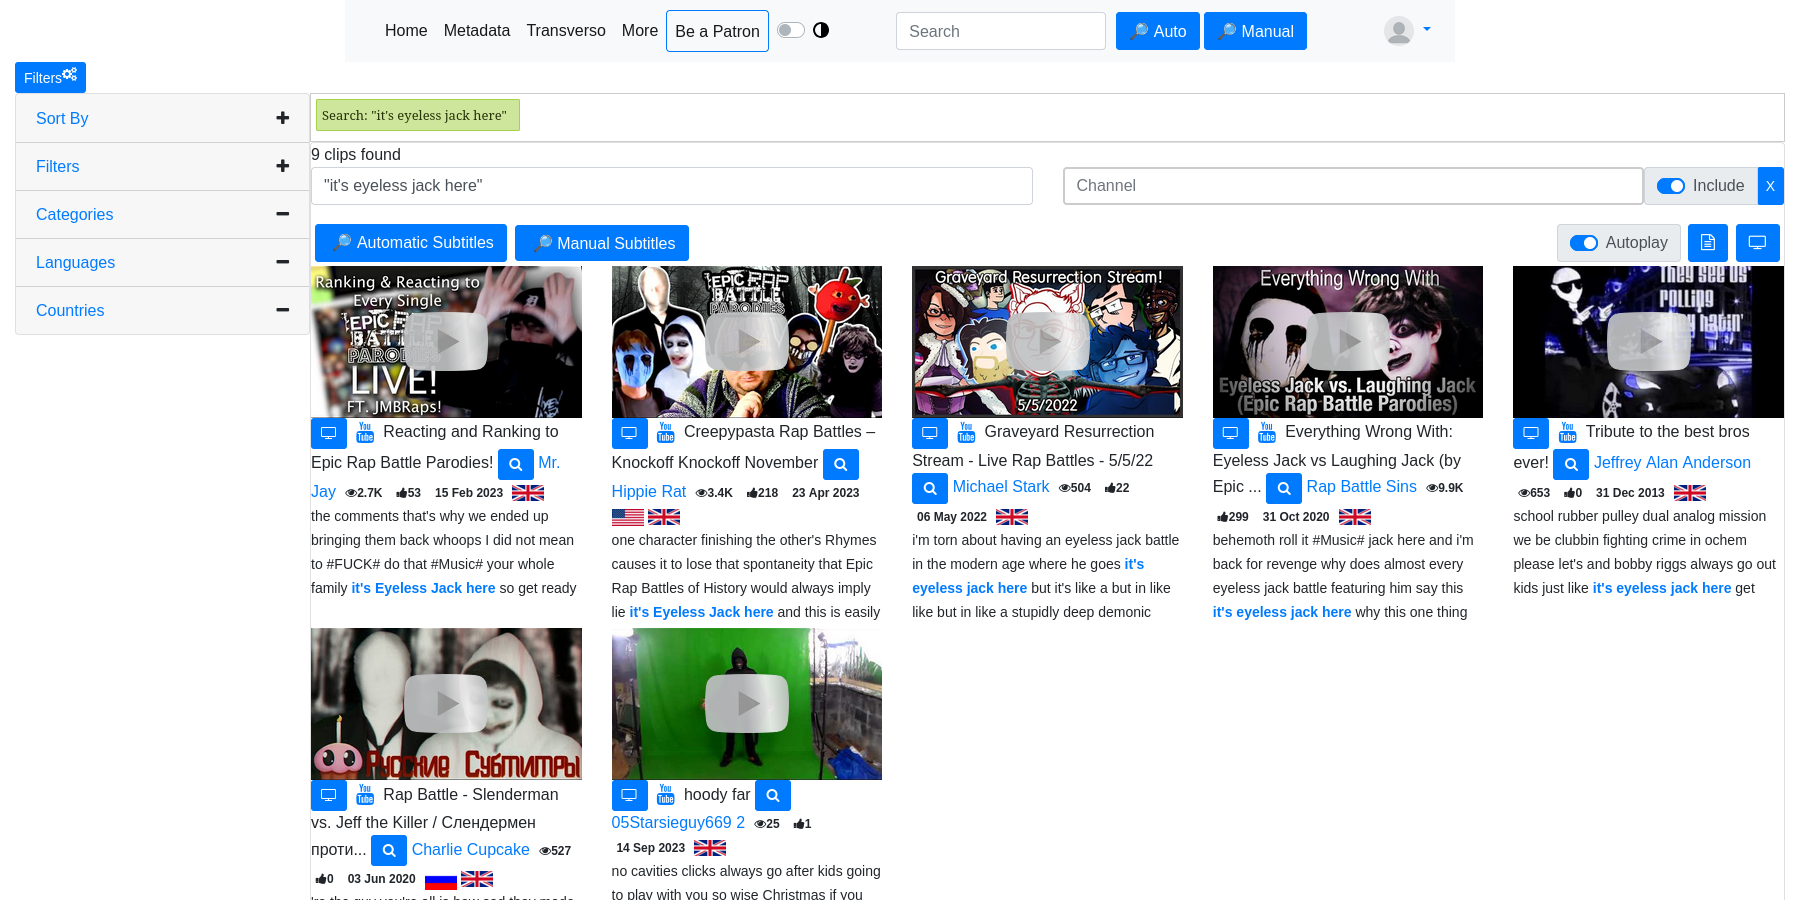
Task: Click the monitor view icon beside Autoplay
Action: click(1757, 243)
